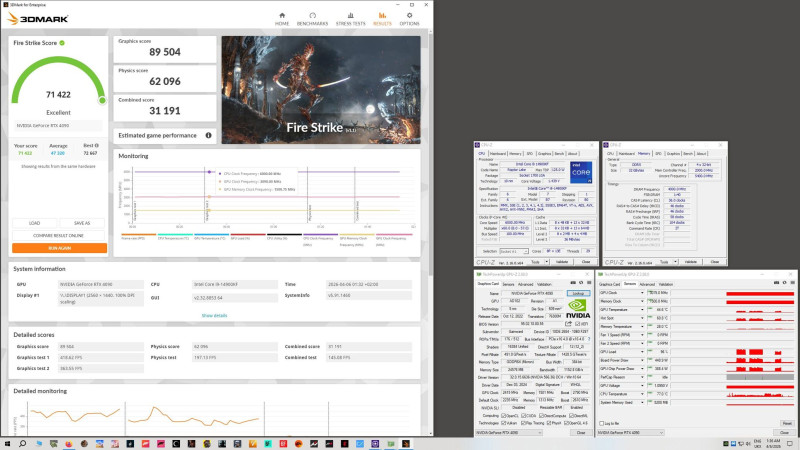Switch to Mainboard tab in CPU-Z CPU window
Image resolution: width=800 pixels, height=450 pixels.
[497, 153]
